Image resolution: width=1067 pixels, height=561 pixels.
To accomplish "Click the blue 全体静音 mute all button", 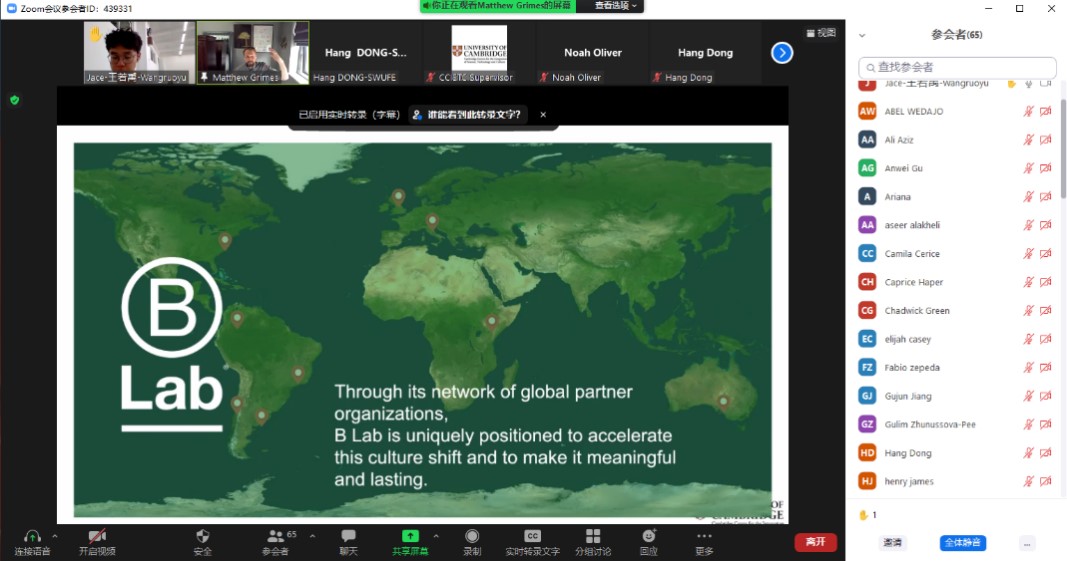I will pyautogui.click(x=962, y=543).
